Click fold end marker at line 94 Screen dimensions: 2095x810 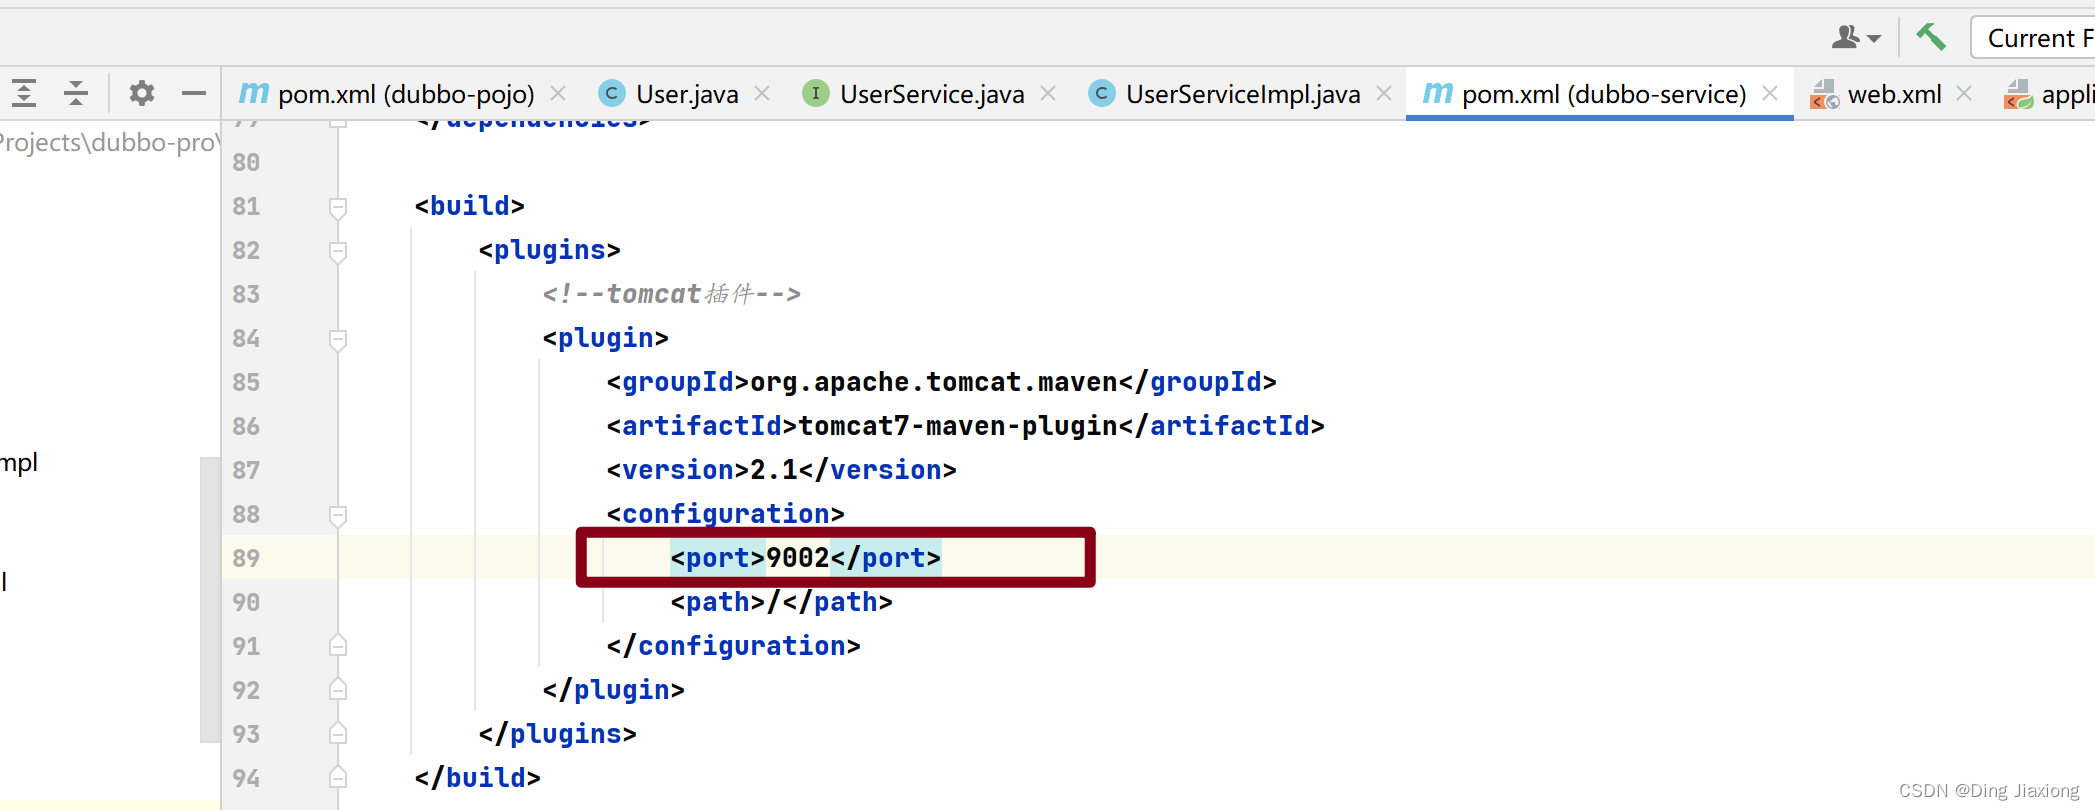coord(338,777)
